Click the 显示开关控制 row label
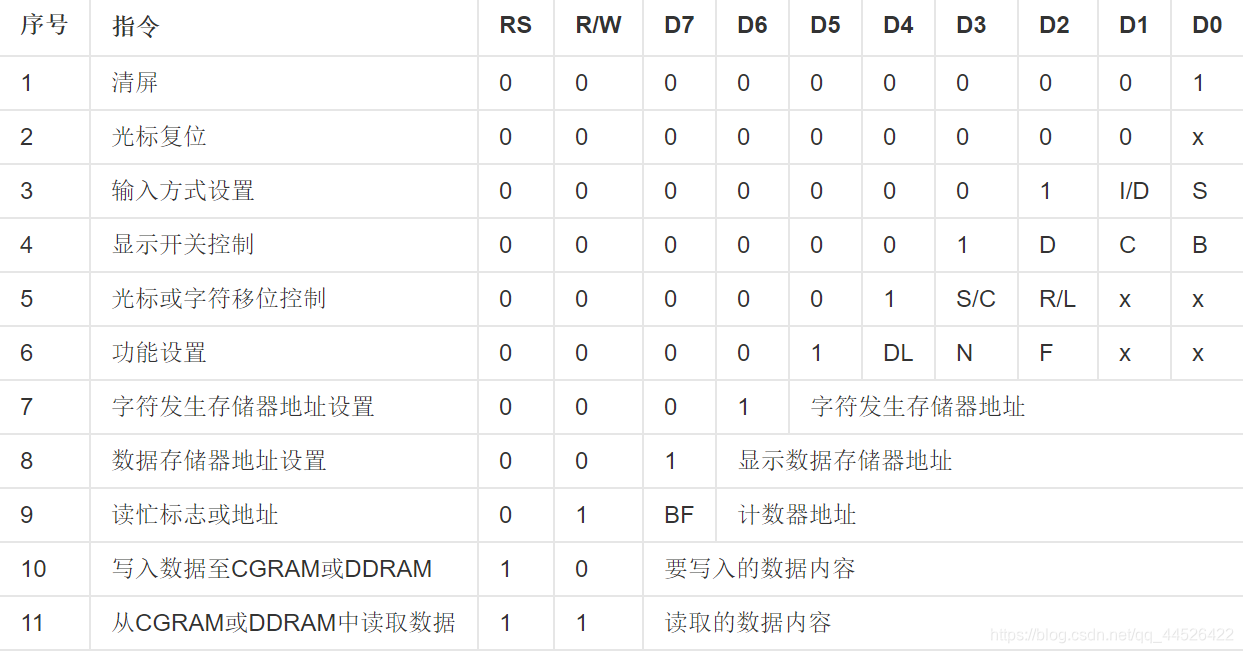1243x653 pixels. tap(183, 245)
